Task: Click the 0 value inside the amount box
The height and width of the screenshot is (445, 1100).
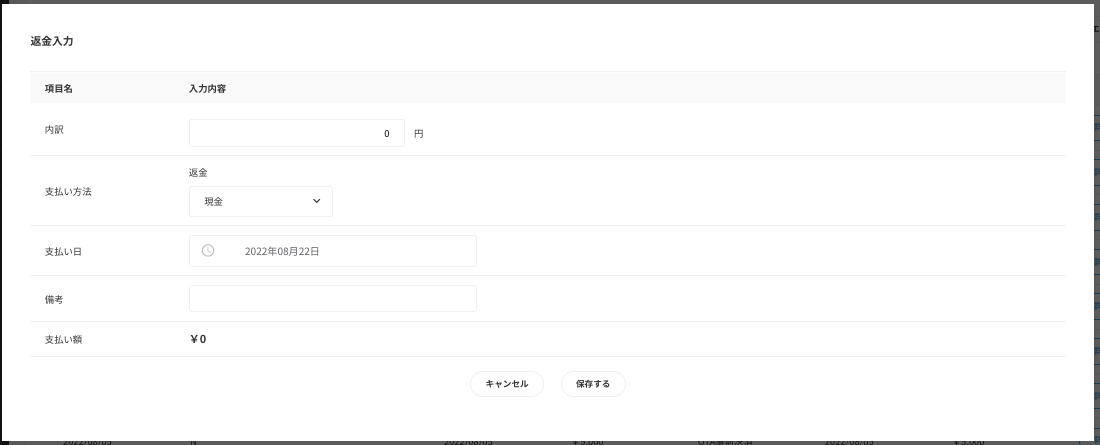Action: click(387, 134)
